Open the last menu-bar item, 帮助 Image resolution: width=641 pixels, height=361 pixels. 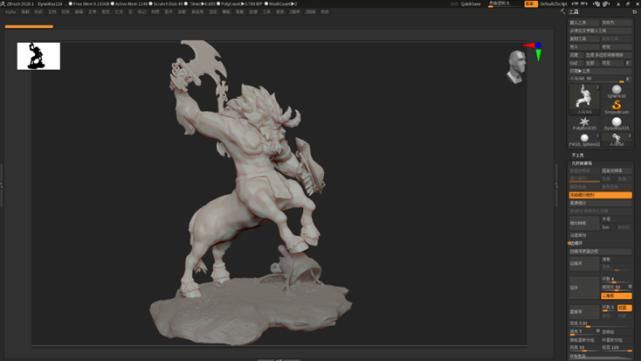coord(325,12)
